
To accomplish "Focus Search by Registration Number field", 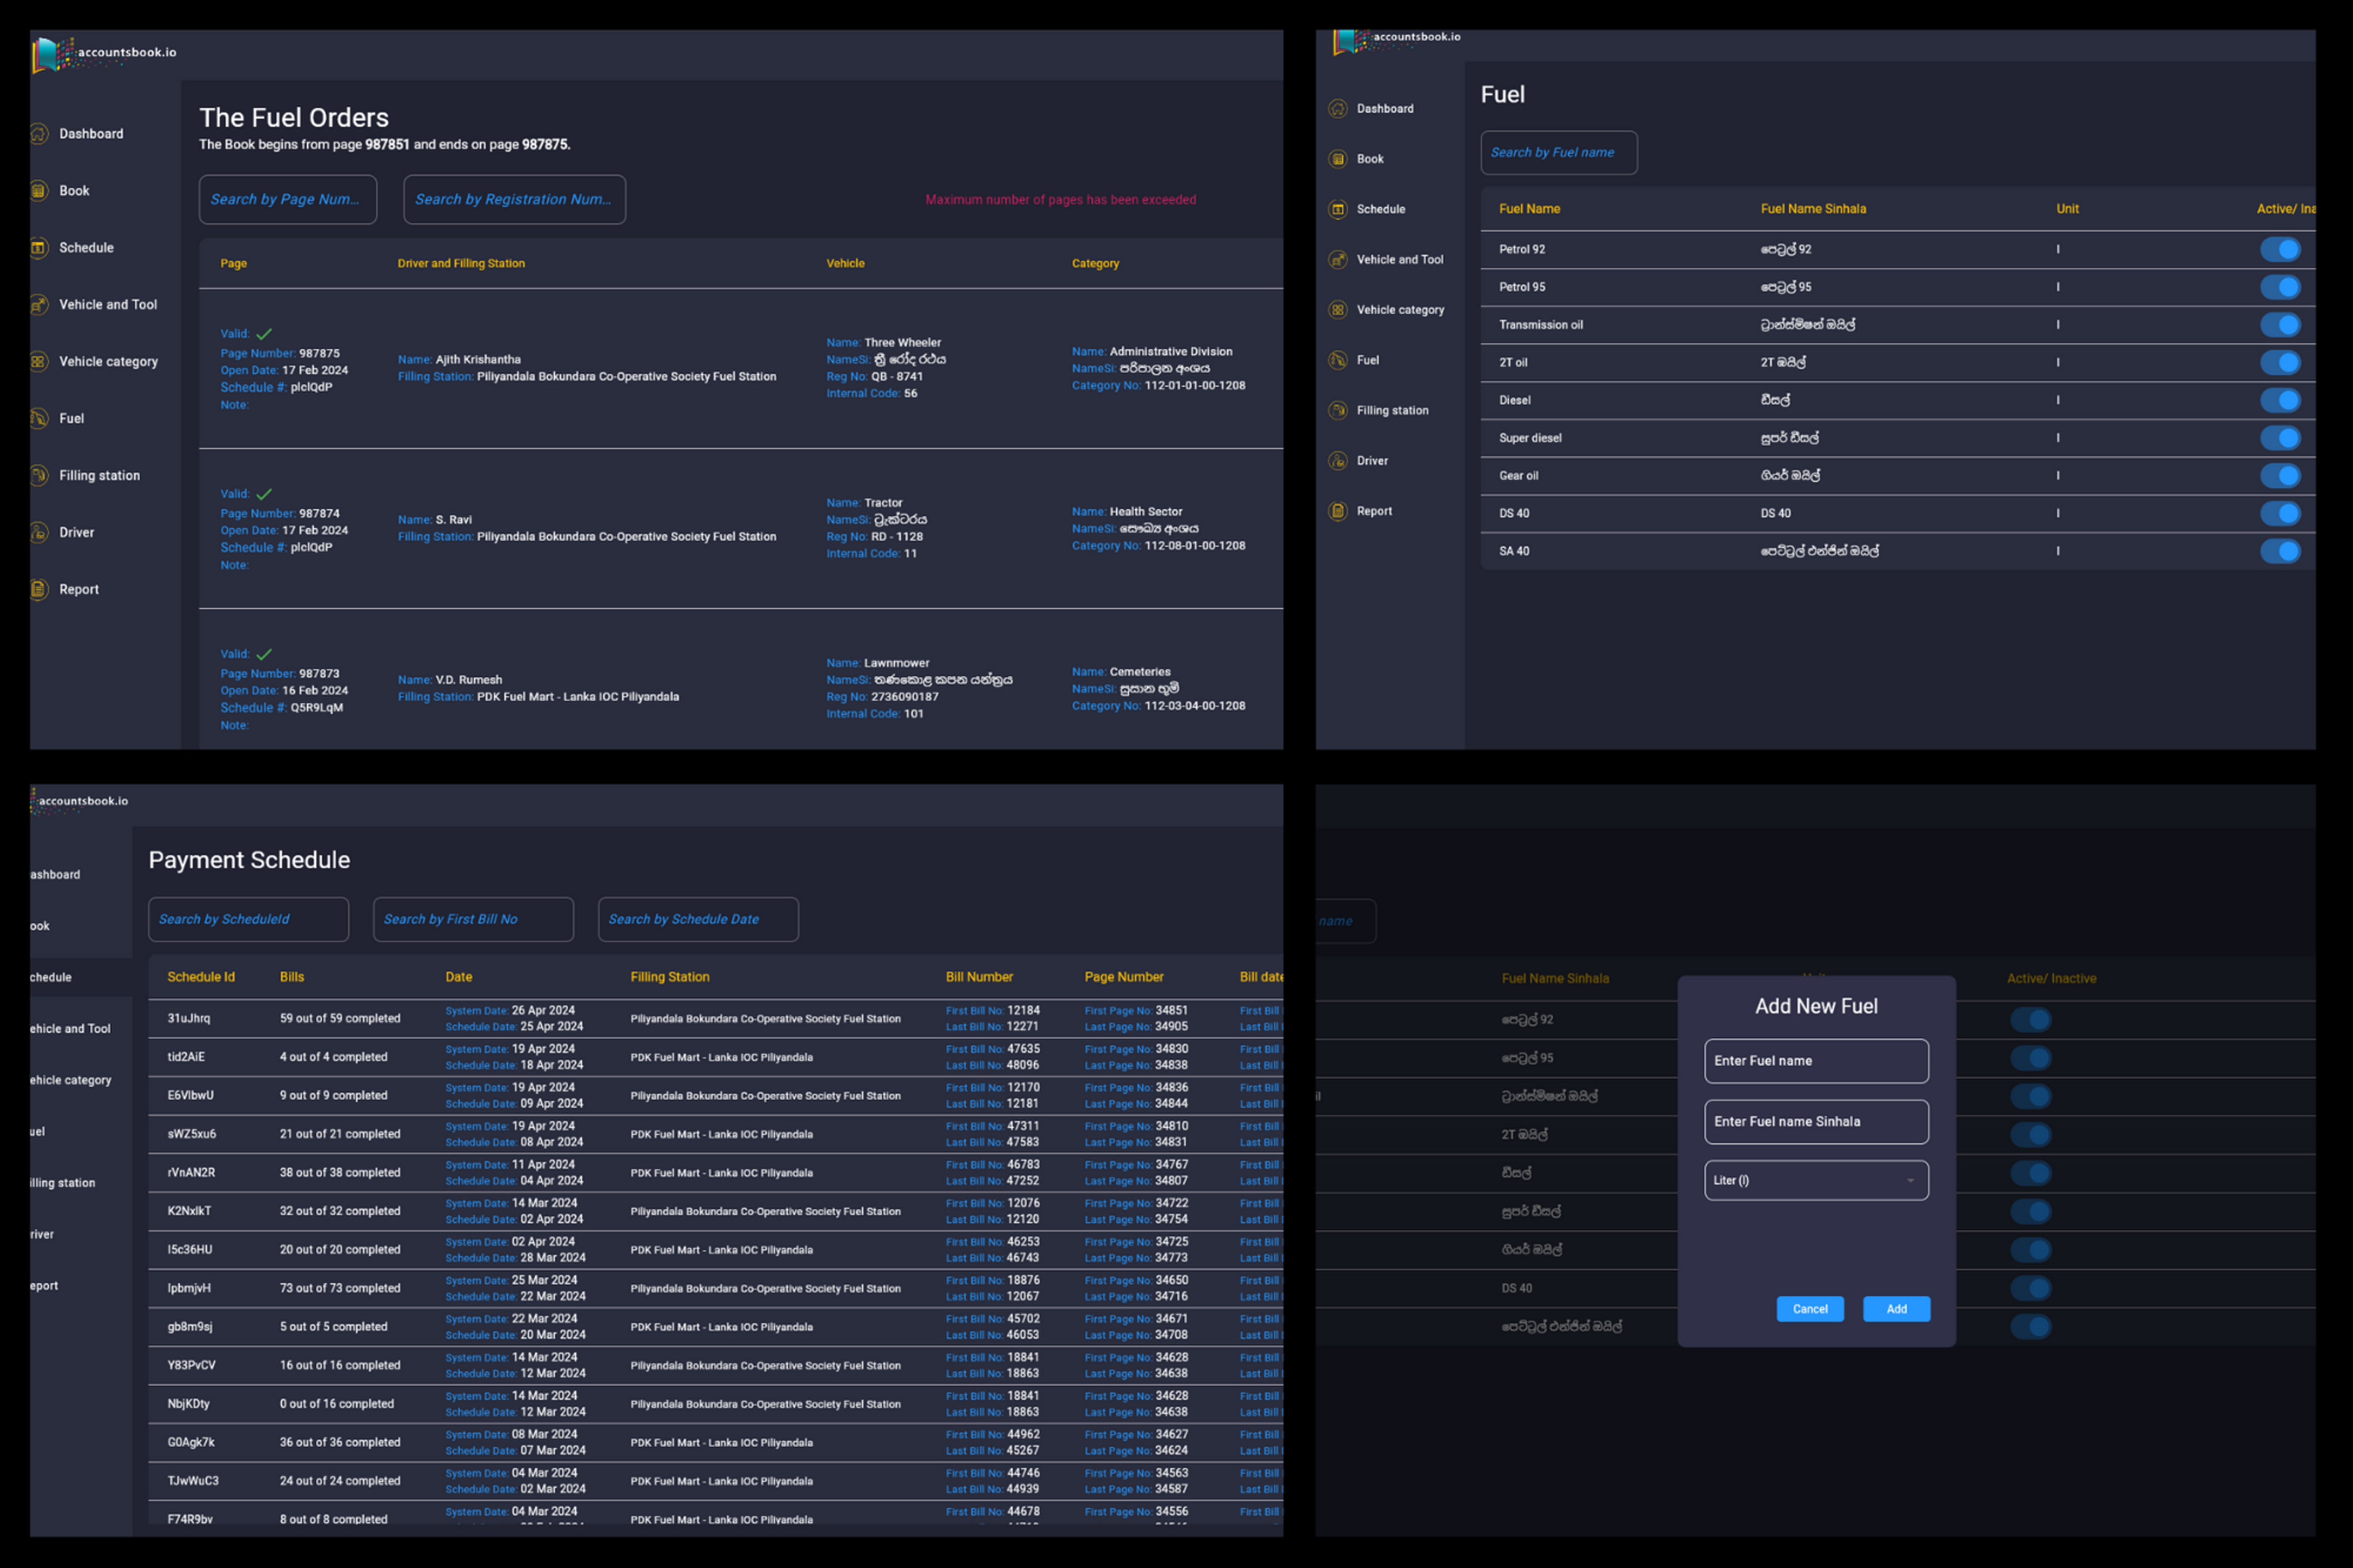I will [514, 199].
